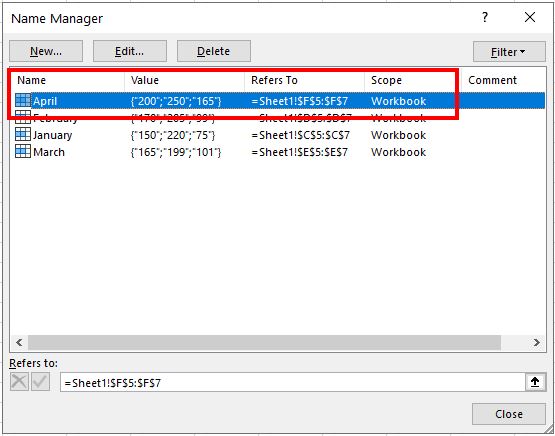555x436 pixels.
Task: Click the title bar X close icon
Action: click(x=530, y=17)
